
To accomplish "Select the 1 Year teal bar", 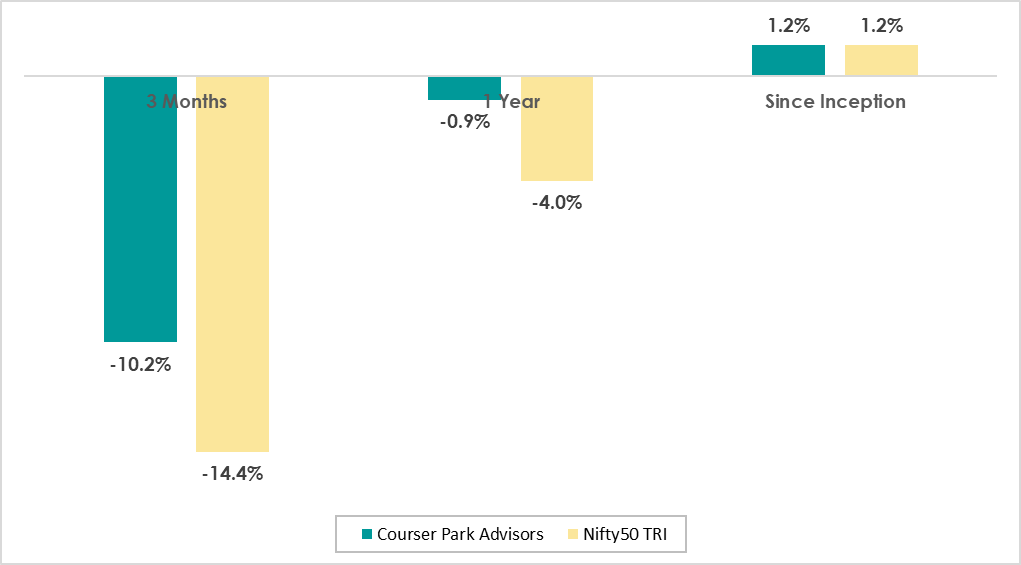I will (x=464, y=89).
